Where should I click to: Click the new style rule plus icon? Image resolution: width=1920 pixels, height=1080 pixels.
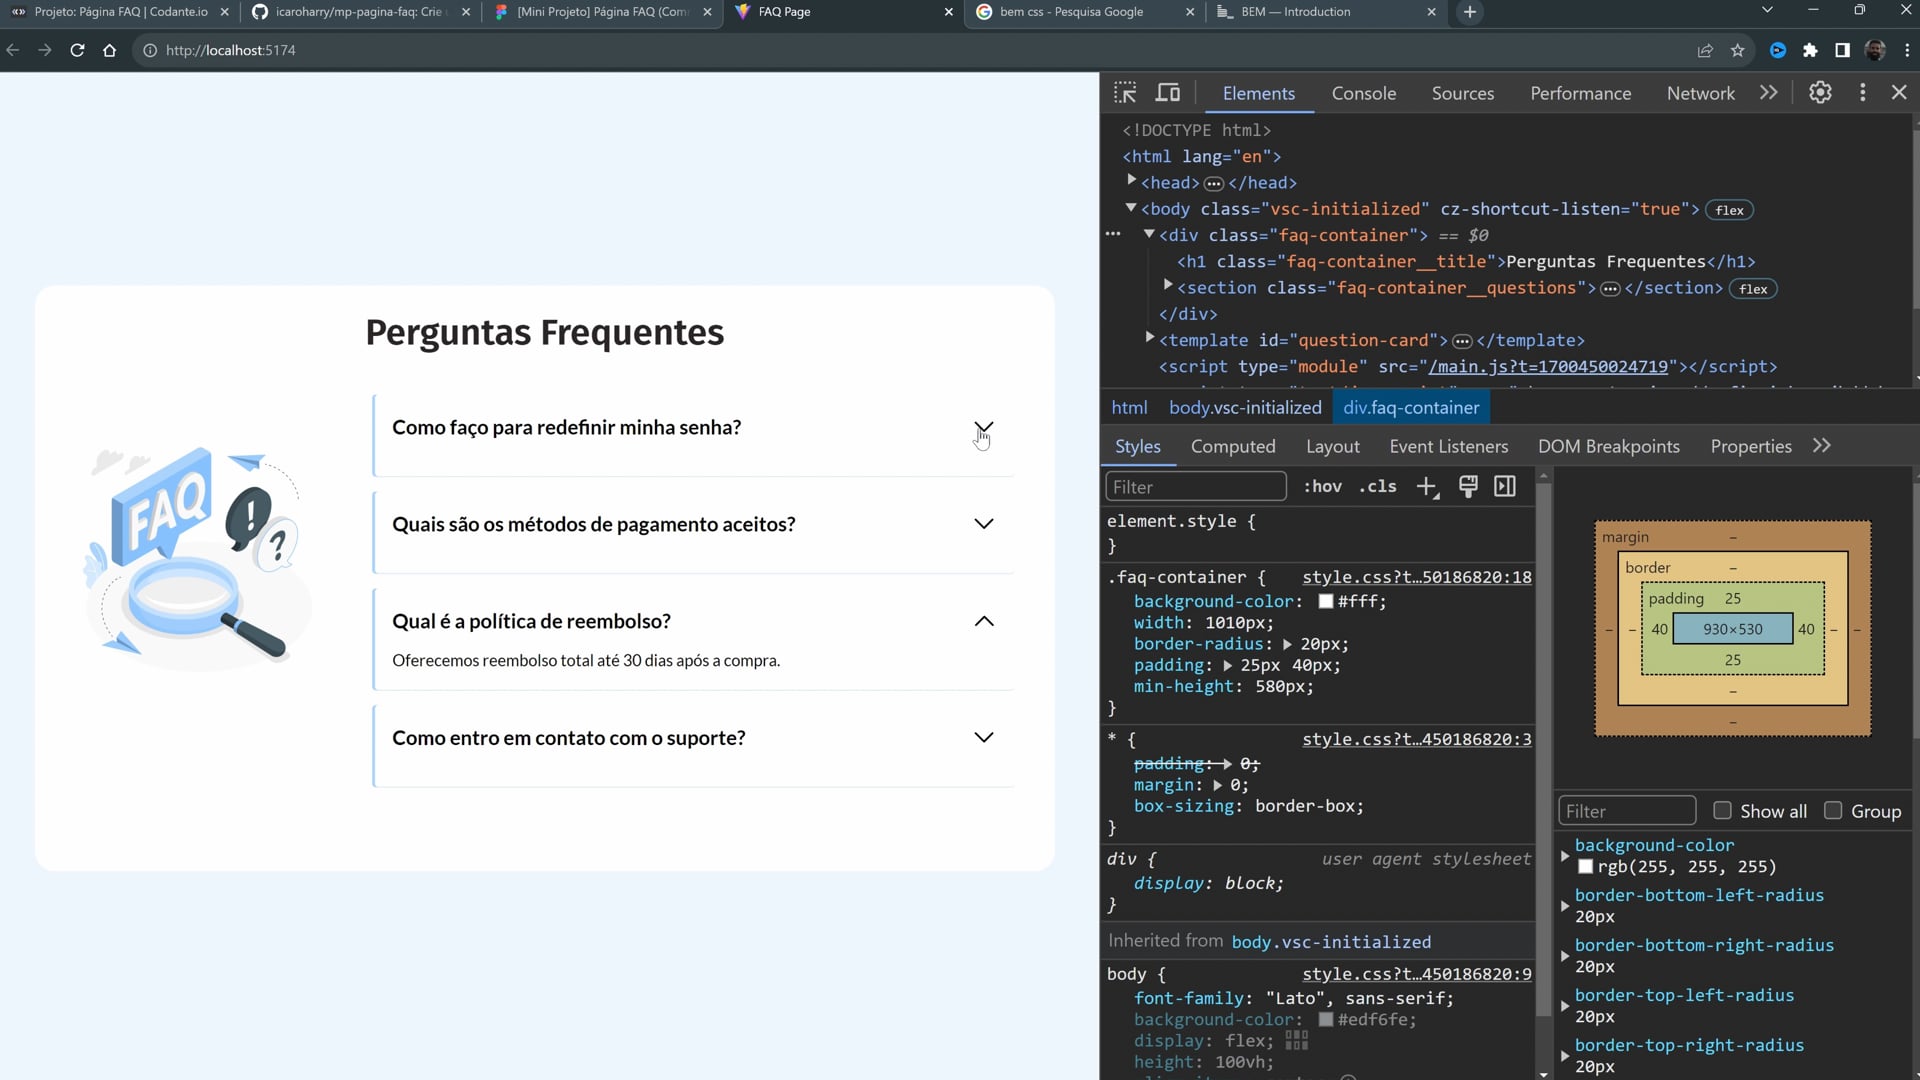pyautogui.click(x=1426, y=487)
